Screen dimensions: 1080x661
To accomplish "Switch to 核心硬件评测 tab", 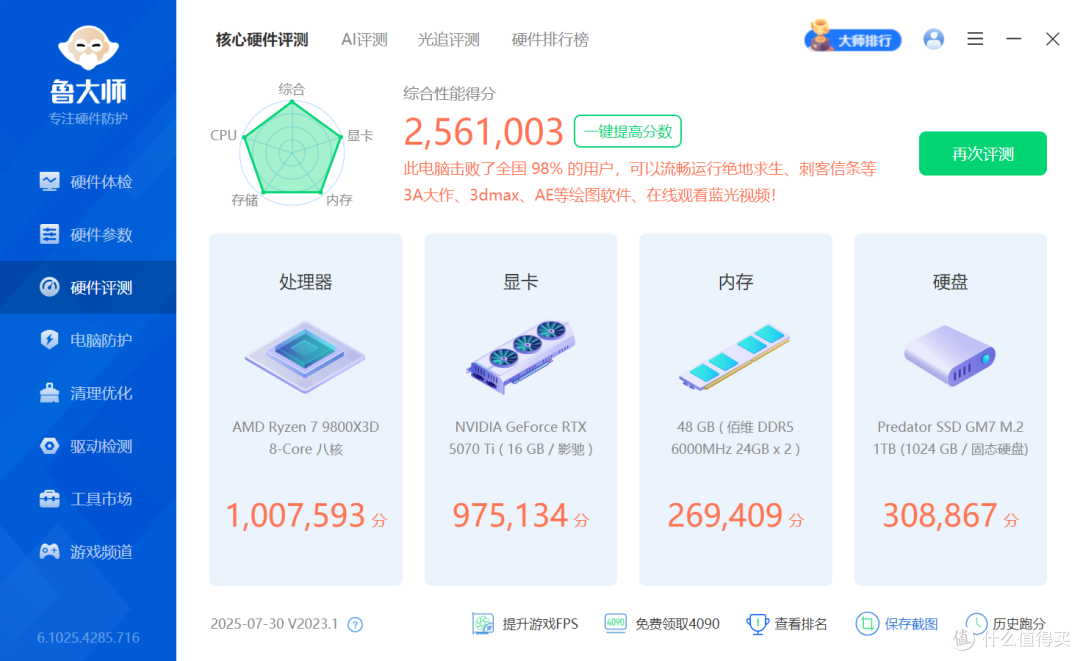I will 262,40.
